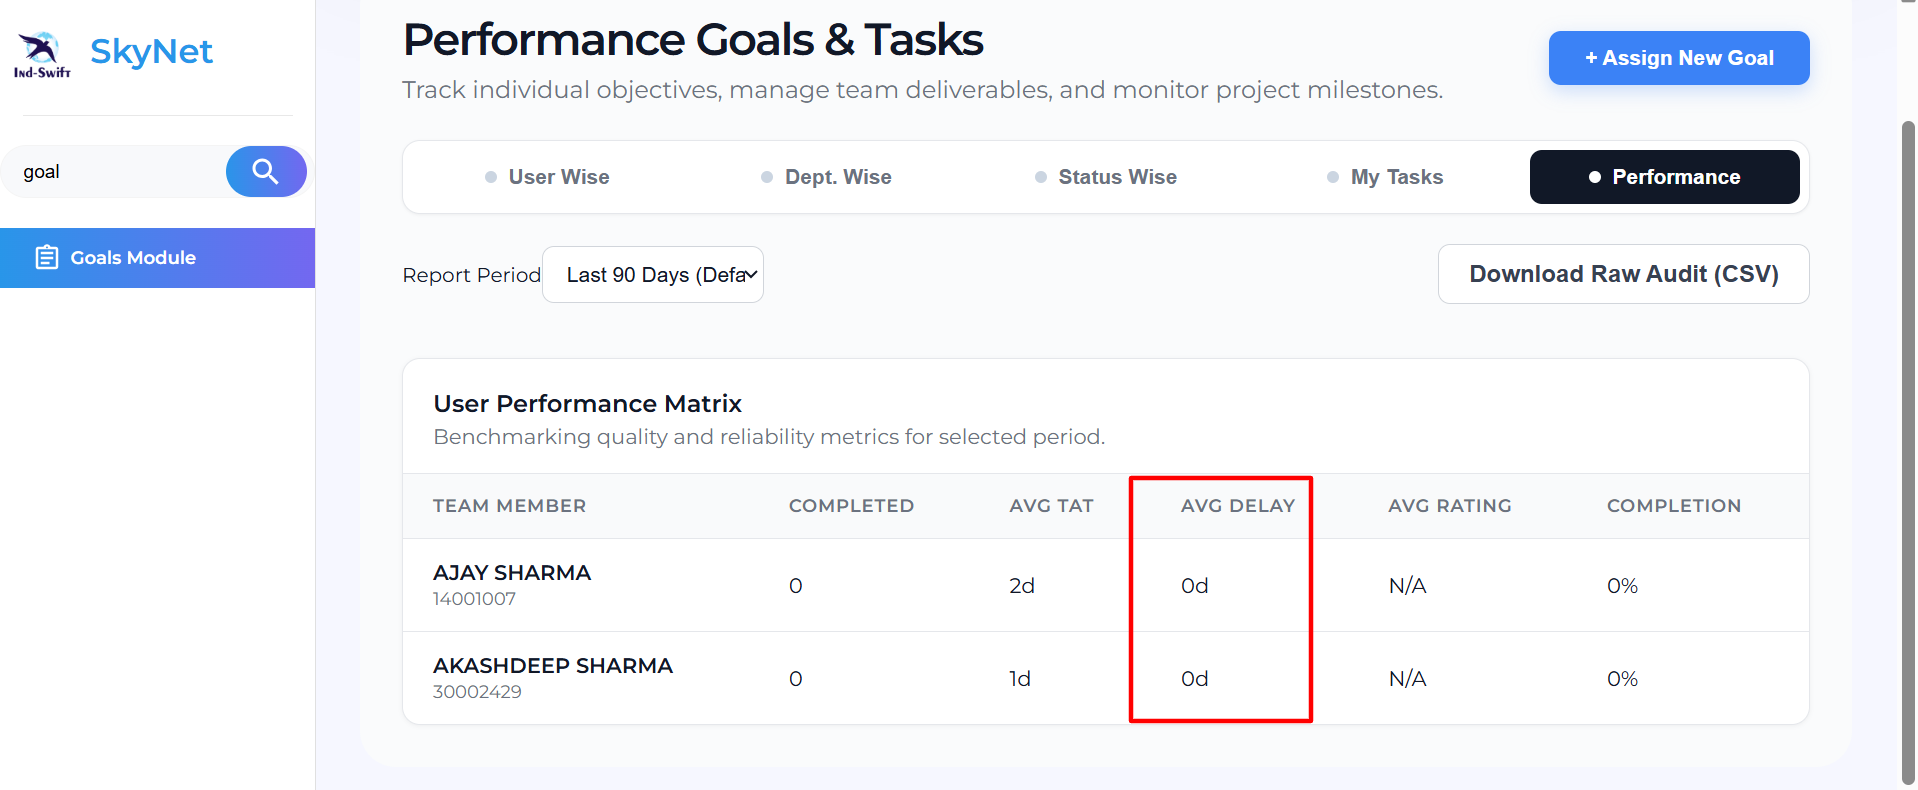1918x790 pixels.
Task: Open the Report Period dropdown
Action: pos(653,275)
